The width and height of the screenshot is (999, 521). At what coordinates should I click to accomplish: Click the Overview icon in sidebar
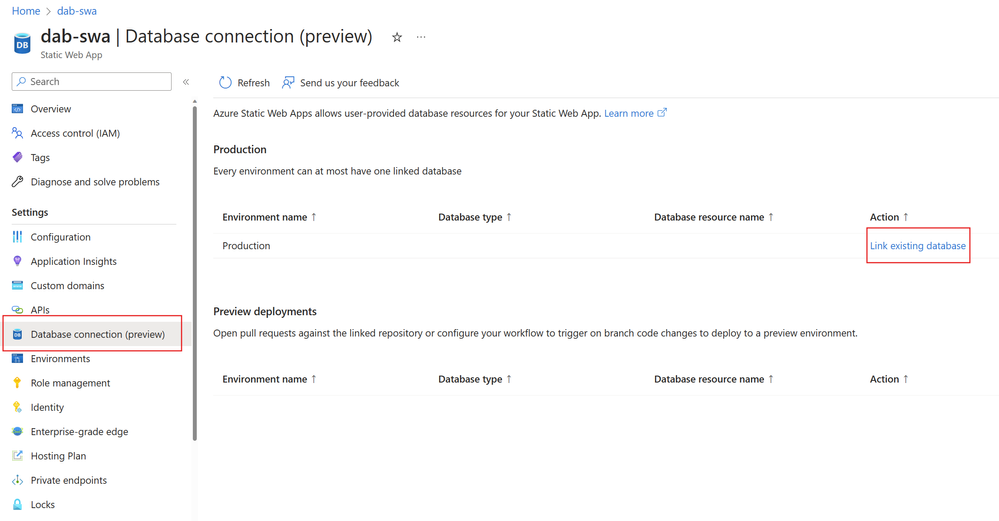[x=17, y=109]
